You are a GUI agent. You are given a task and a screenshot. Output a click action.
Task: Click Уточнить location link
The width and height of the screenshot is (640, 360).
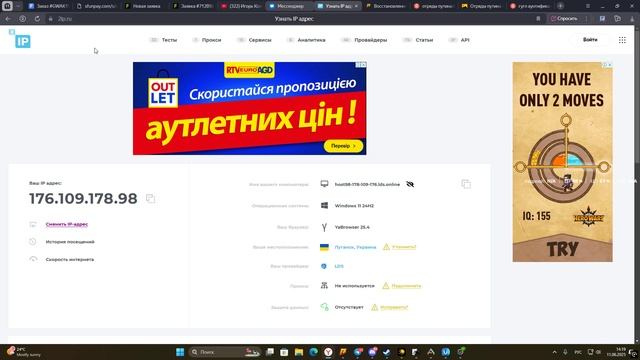[x=404, y=247]
